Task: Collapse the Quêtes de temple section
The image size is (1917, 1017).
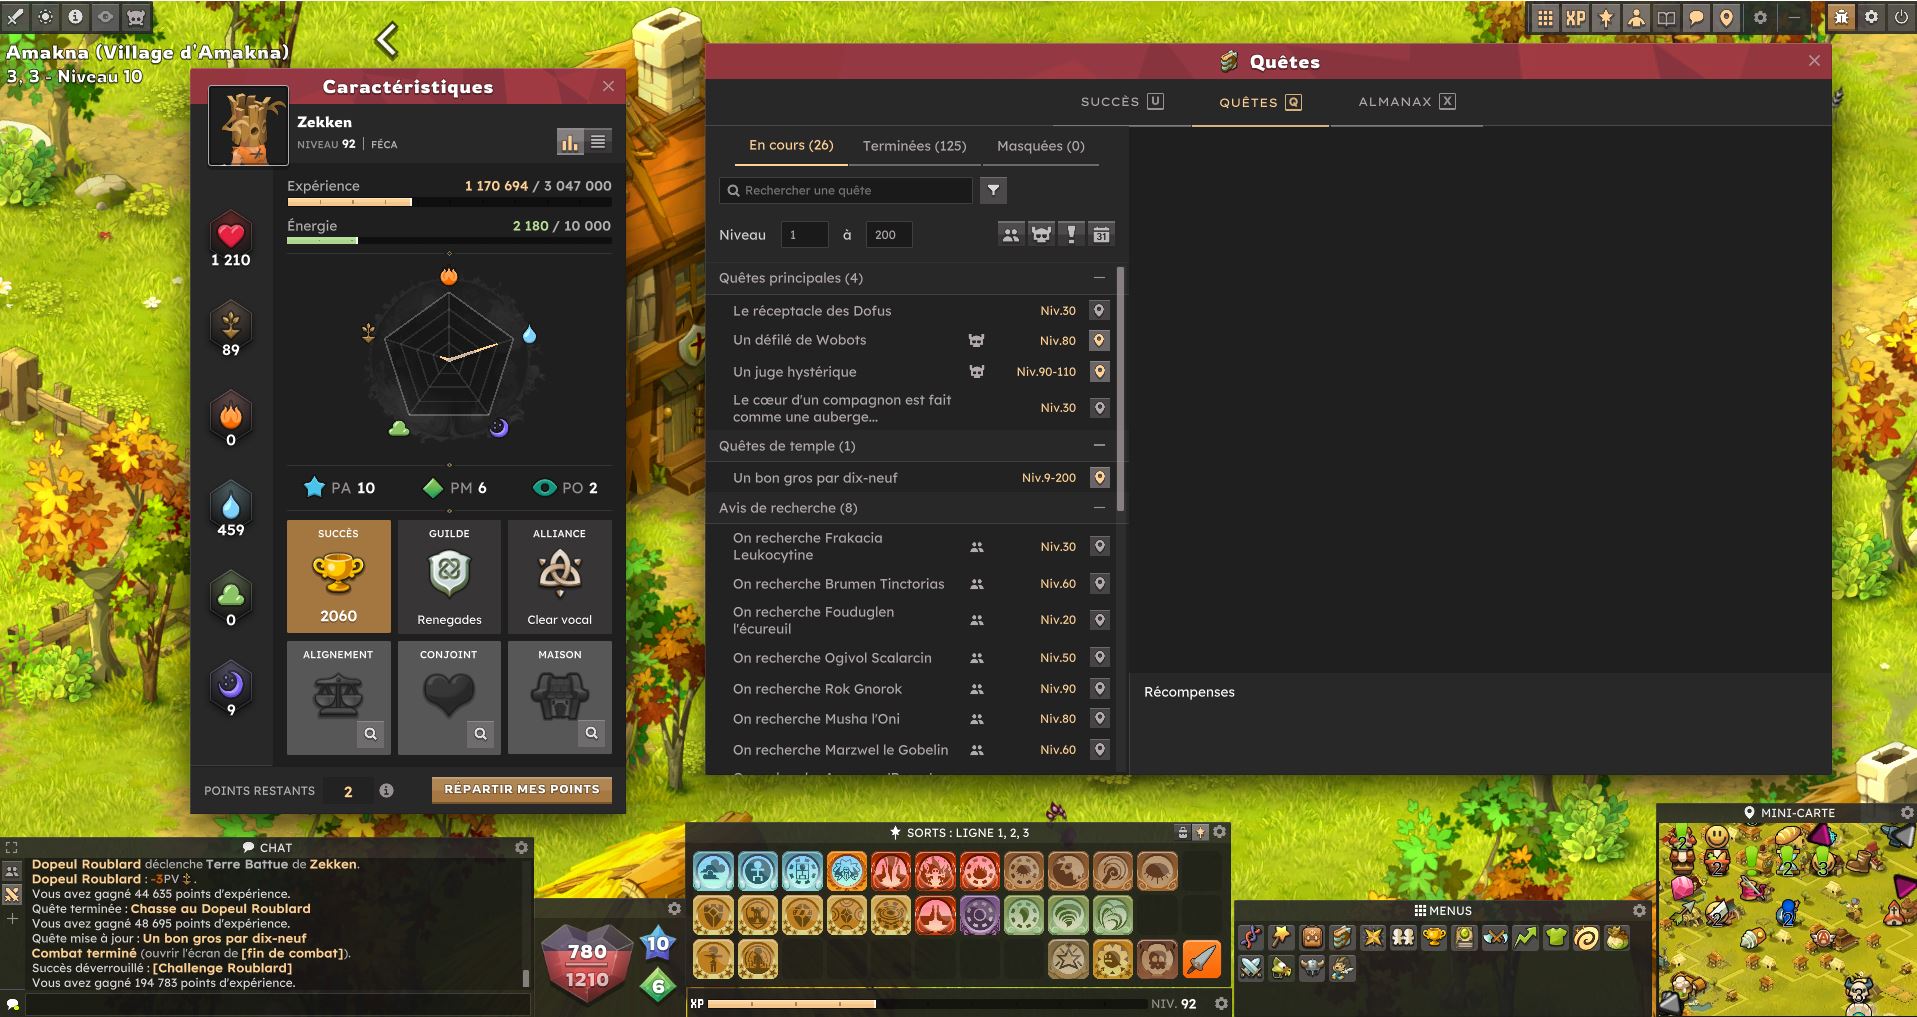Action: click(x=1100, y=446)
